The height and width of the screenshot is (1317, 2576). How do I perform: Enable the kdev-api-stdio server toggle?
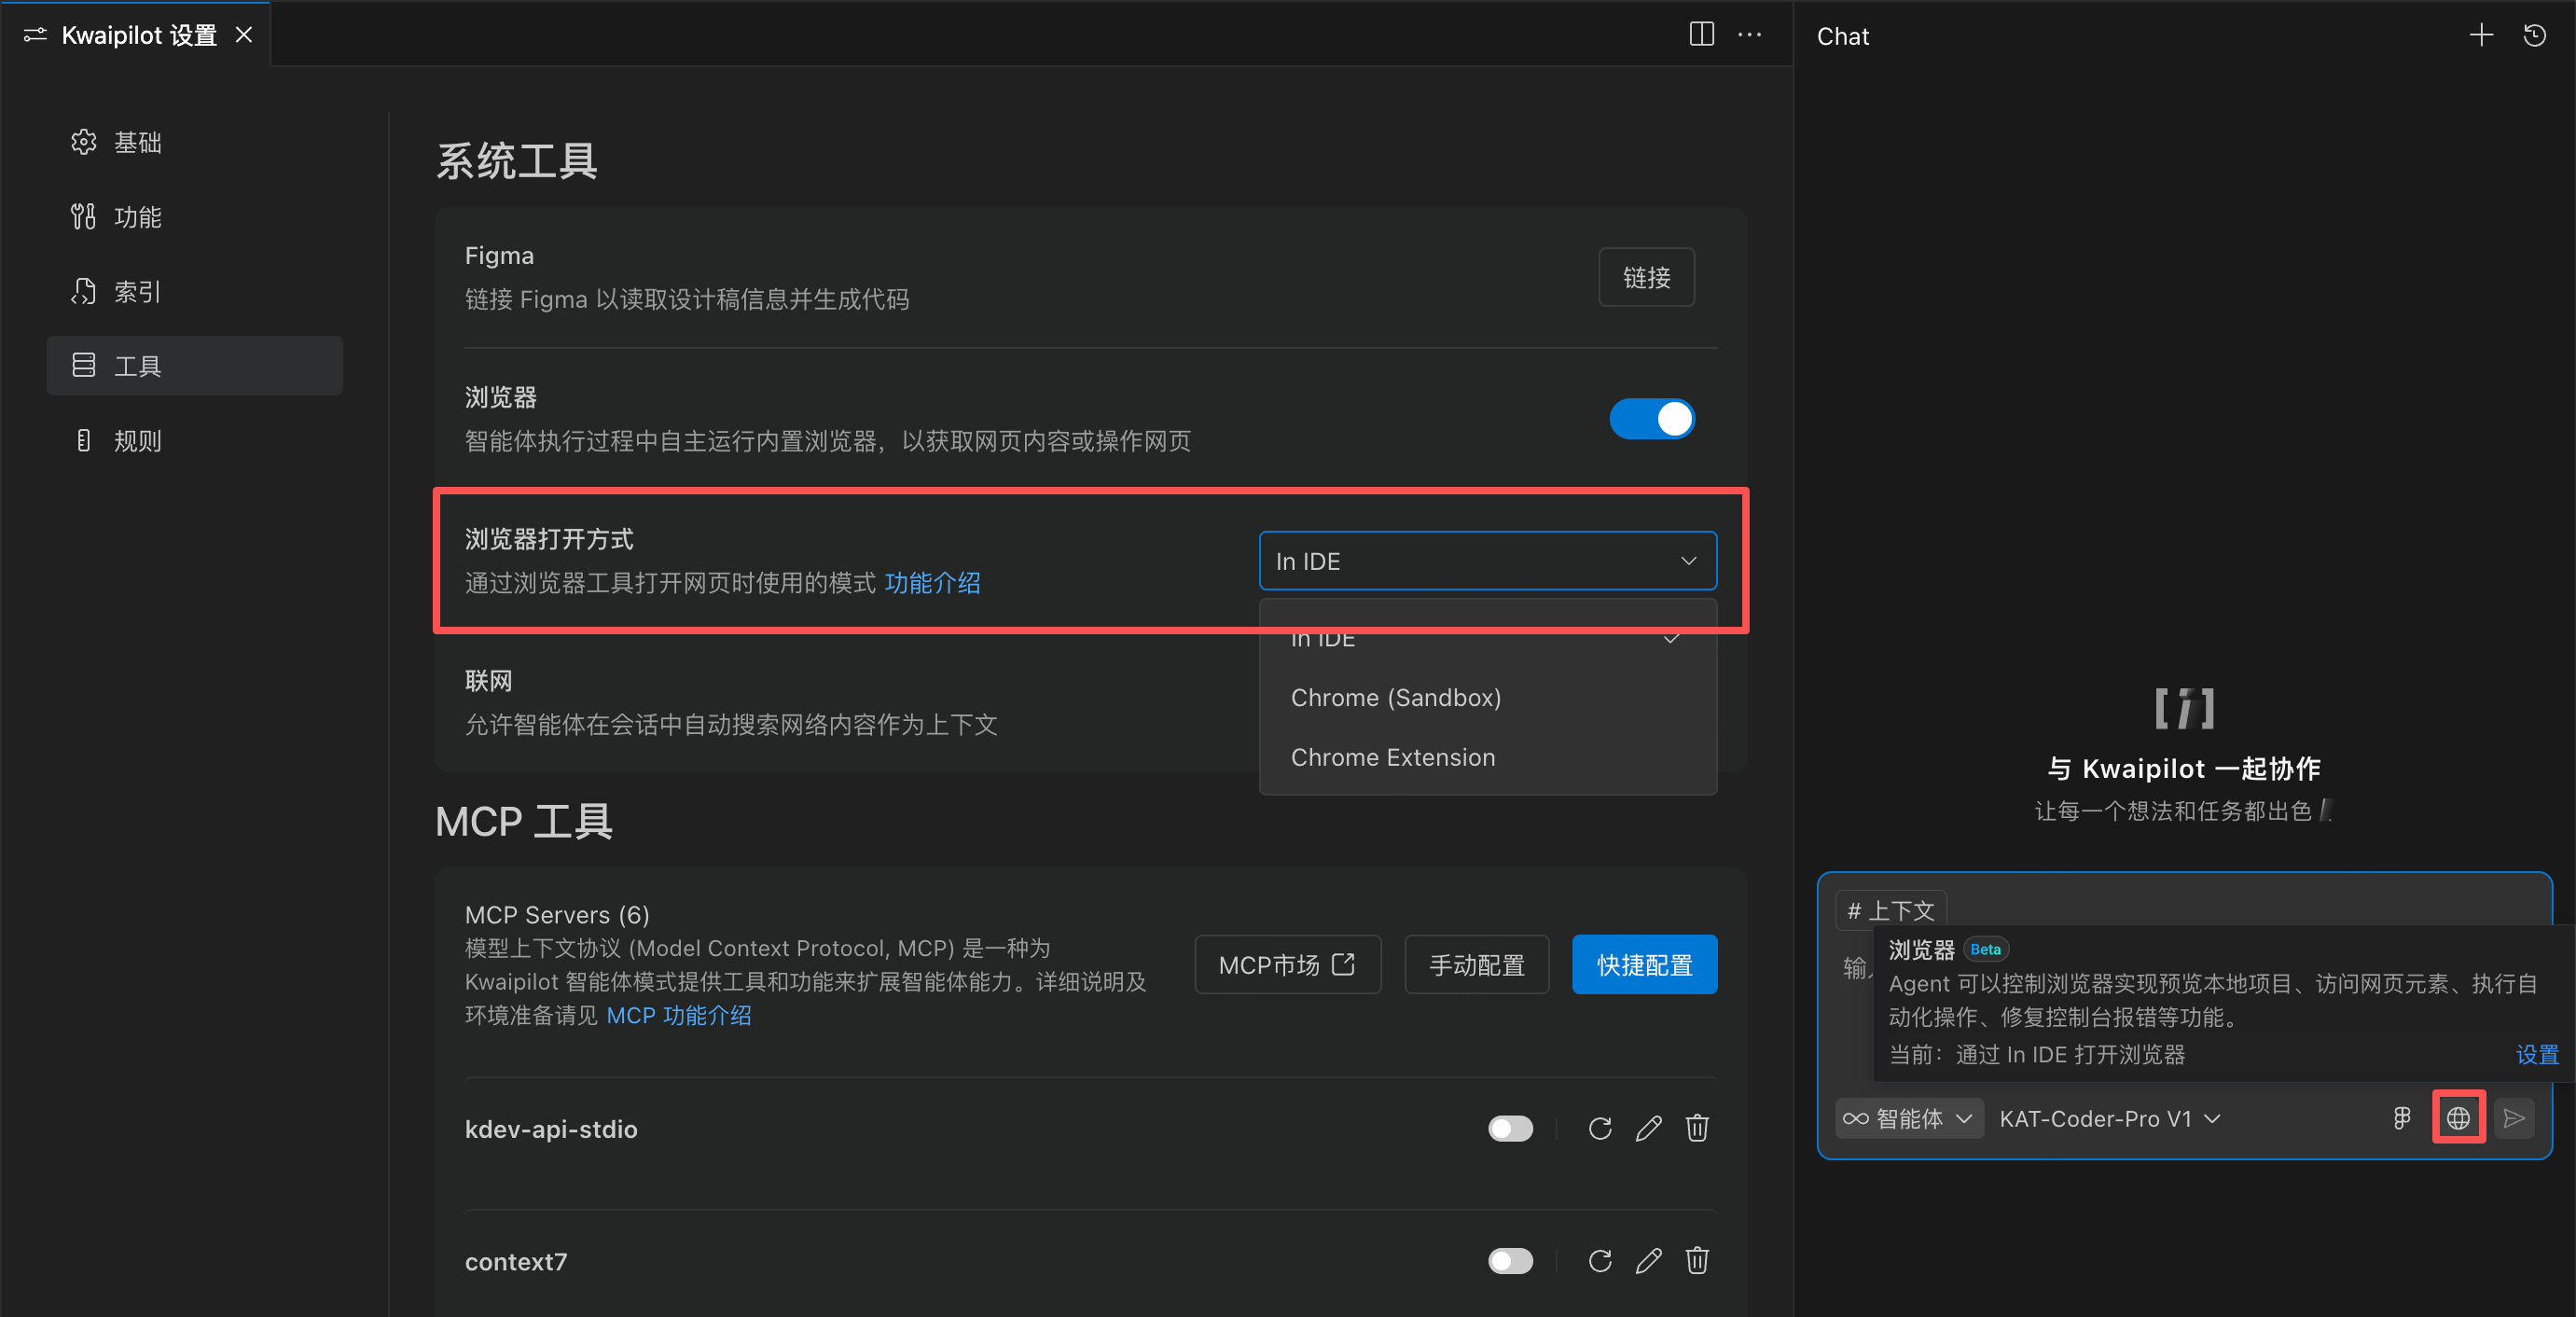1511,1129
